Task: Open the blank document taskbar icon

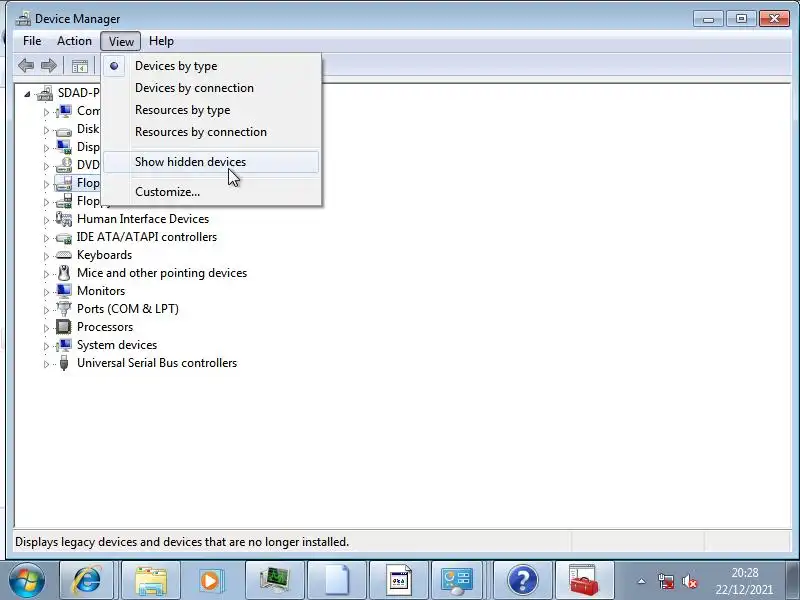Action: point(337,580)
